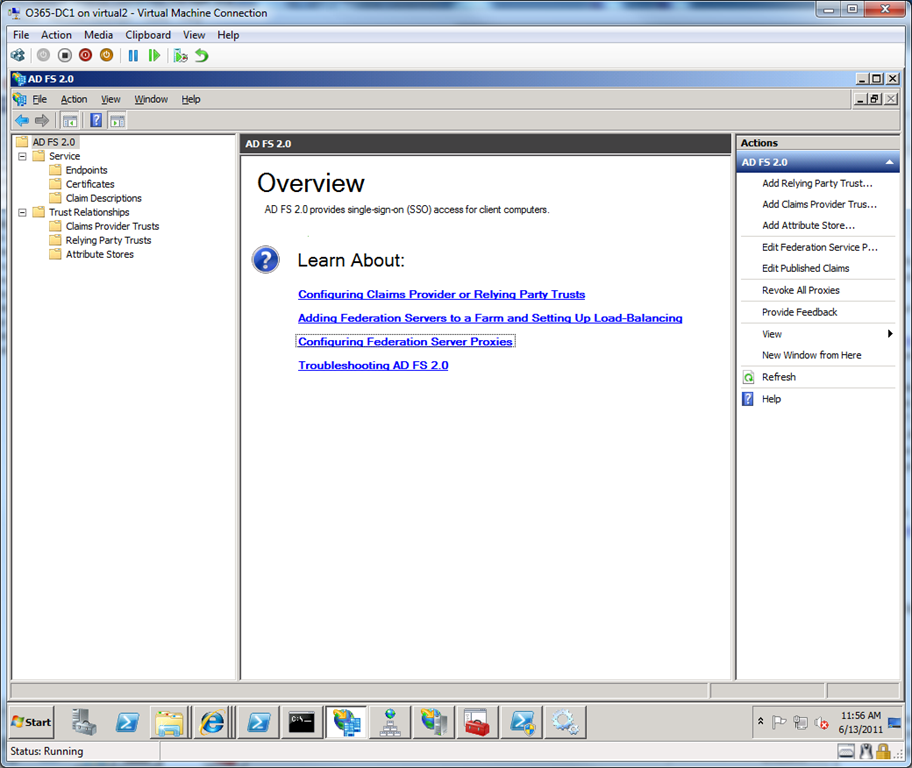This screenshot has height=768, width=912.
Task: Open Adding Federation Servers to a Farm link
Action: point(490,318)
